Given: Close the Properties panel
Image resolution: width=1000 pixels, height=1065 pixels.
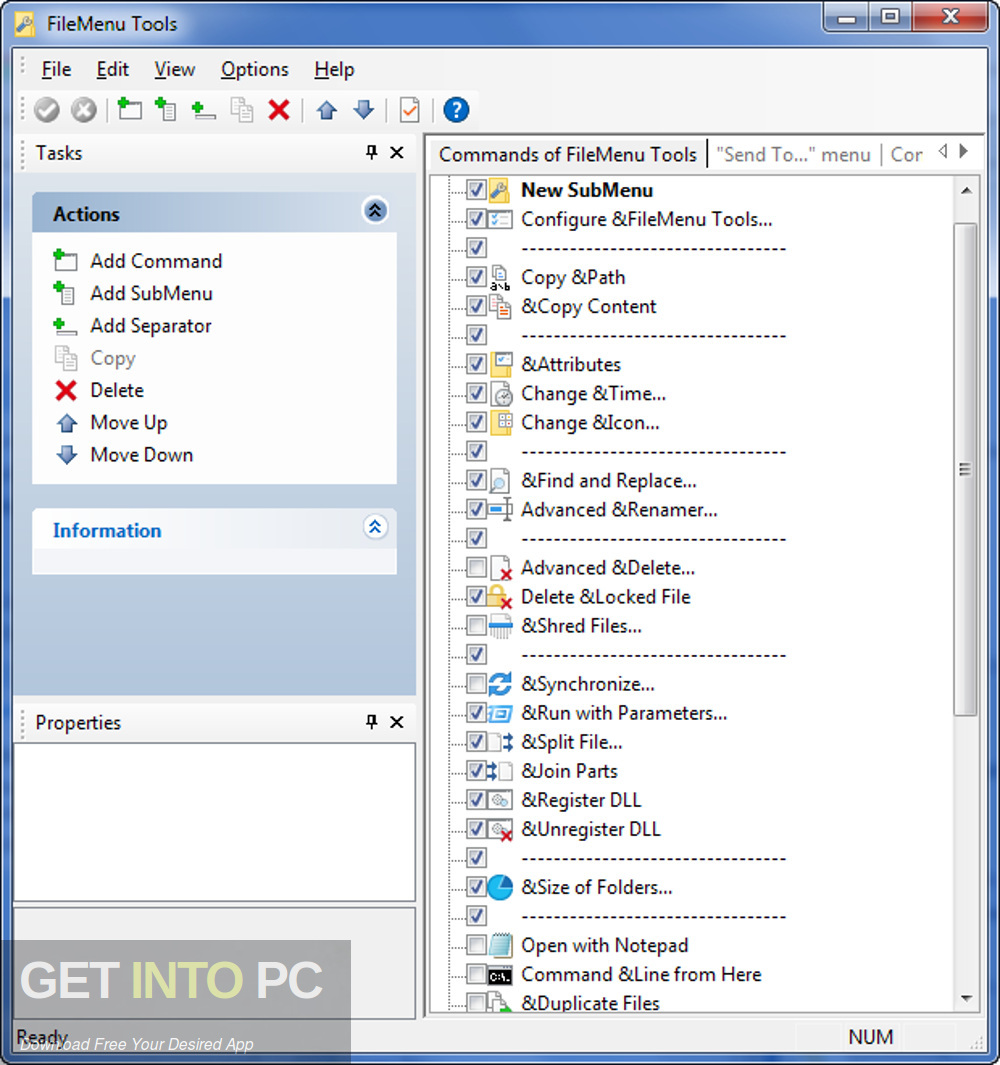Looking at the screenshot, I should tap(397, 722).
